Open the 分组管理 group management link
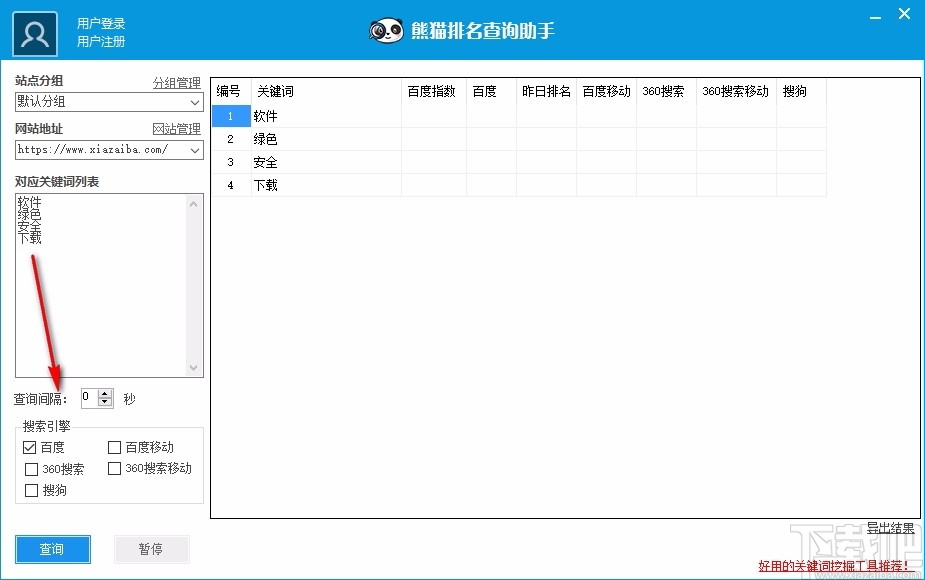Image resolution: width=925 pixels, height=580 pixels. pyautogui.click(x=179, y=82)
